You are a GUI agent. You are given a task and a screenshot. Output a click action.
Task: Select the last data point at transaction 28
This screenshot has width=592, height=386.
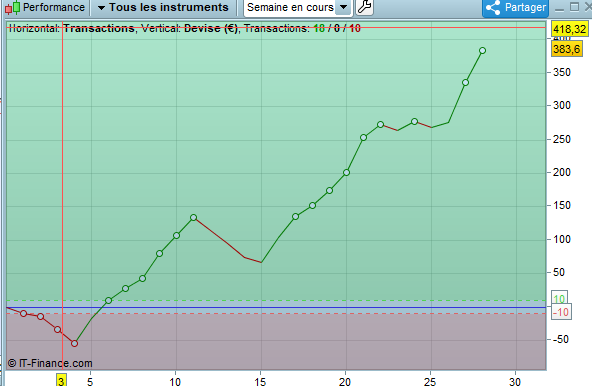tap(482, 51)
